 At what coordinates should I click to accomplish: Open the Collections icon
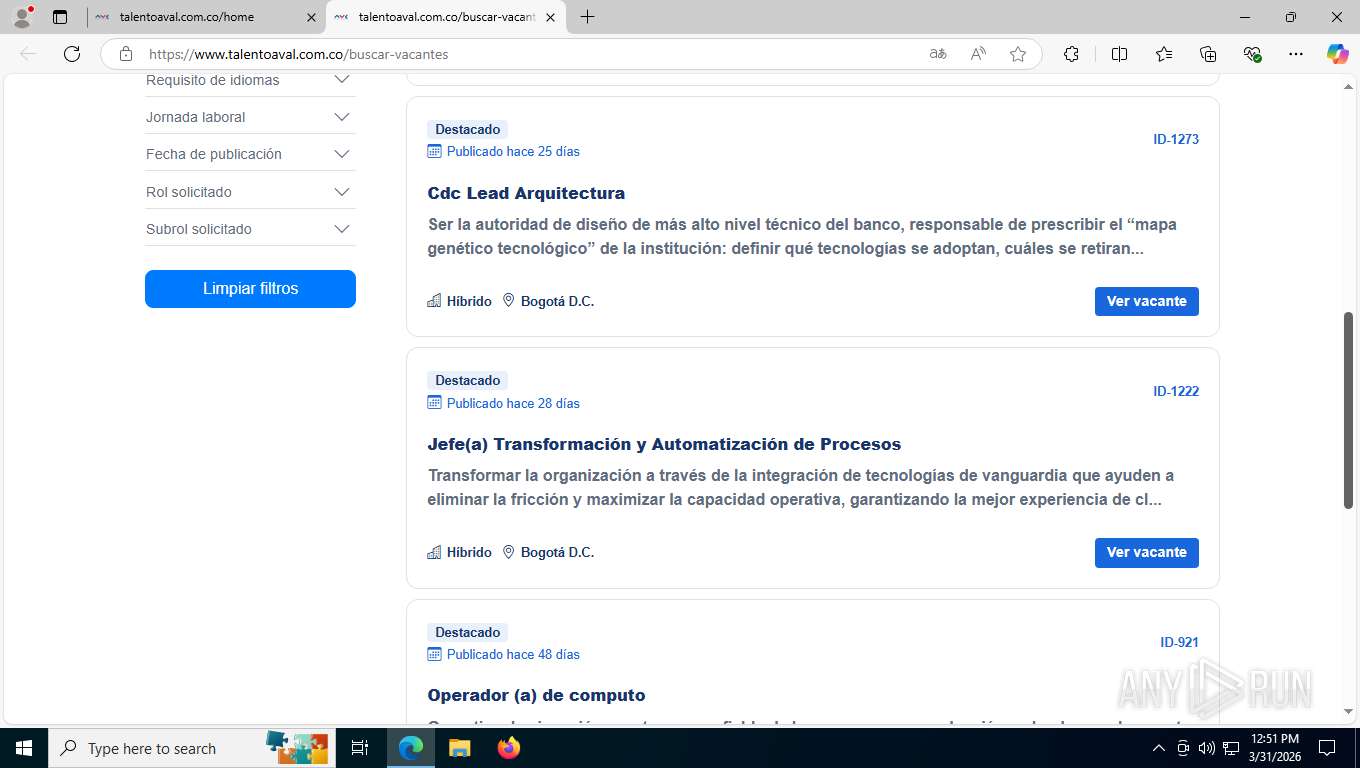[1208, 54]
